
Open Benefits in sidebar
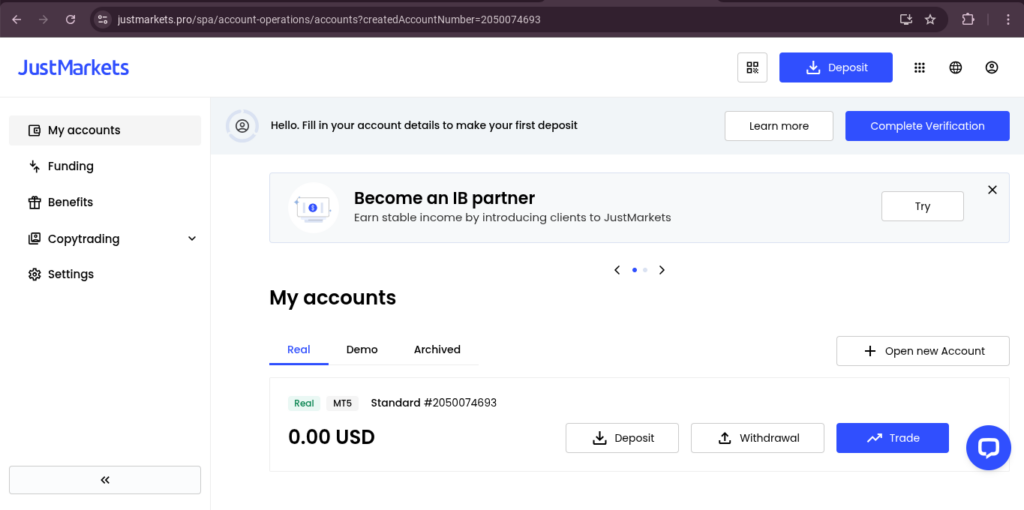click(x=105, y=202)
